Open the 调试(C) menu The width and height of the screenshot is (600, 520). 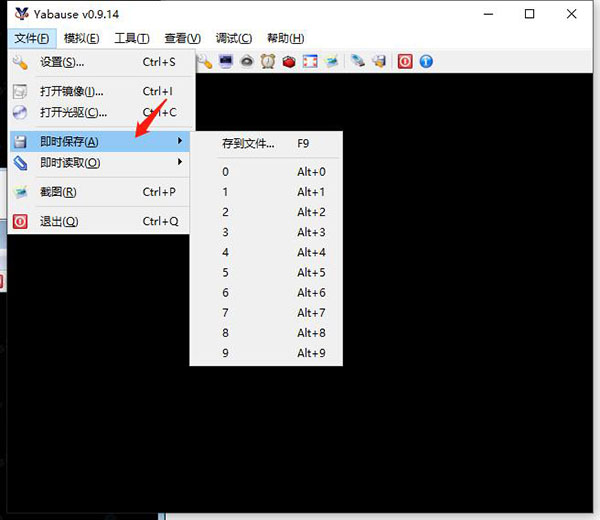234,38
